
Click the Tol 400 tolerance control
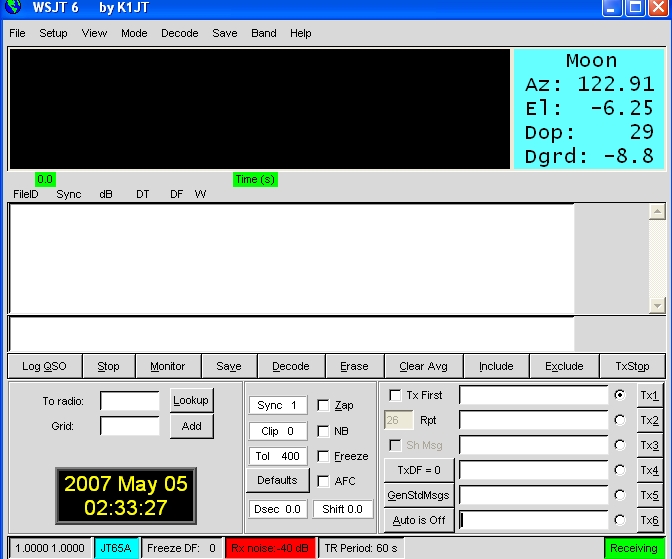point(277,457)
